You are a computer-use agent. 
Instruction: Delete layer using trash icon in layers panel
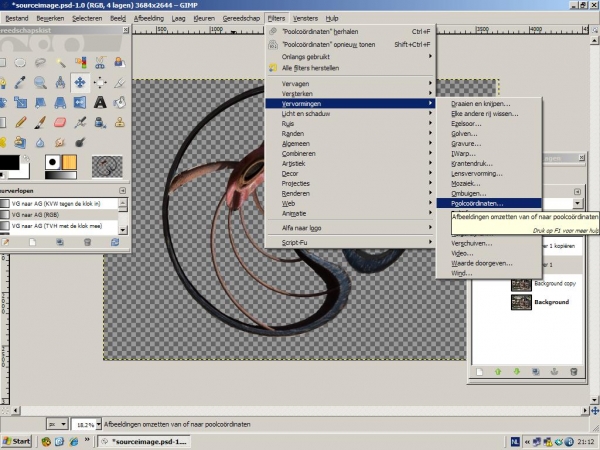573,372
